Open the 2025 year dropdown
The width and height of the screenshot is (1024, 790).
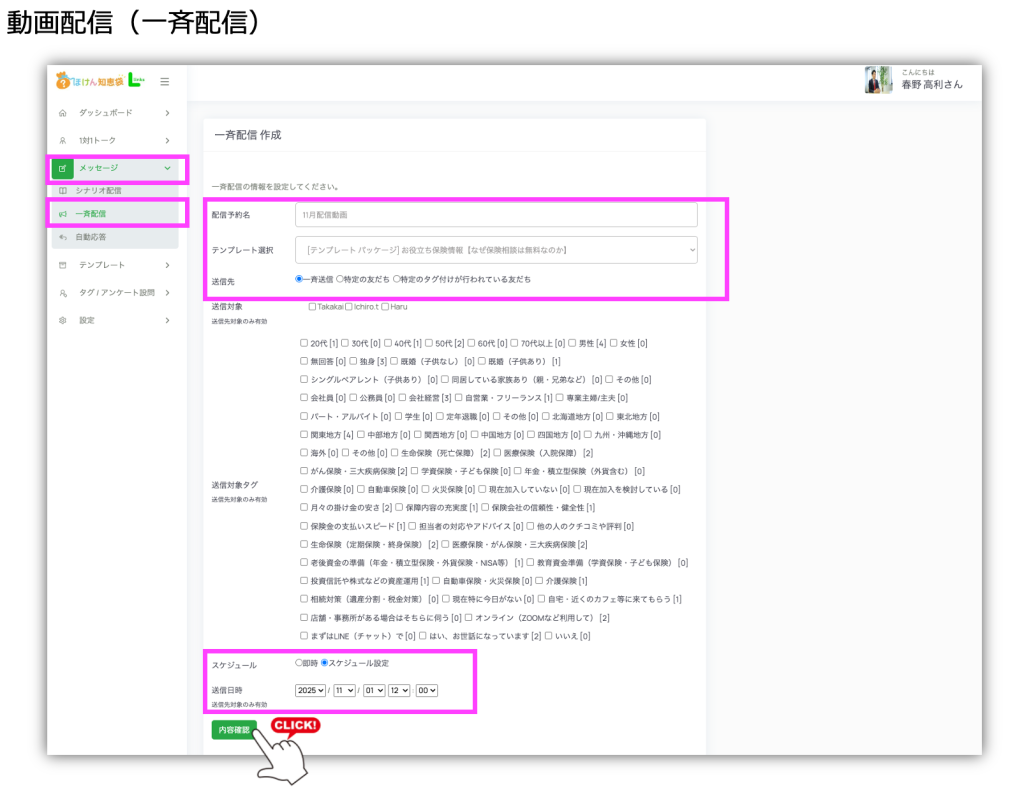310,691
